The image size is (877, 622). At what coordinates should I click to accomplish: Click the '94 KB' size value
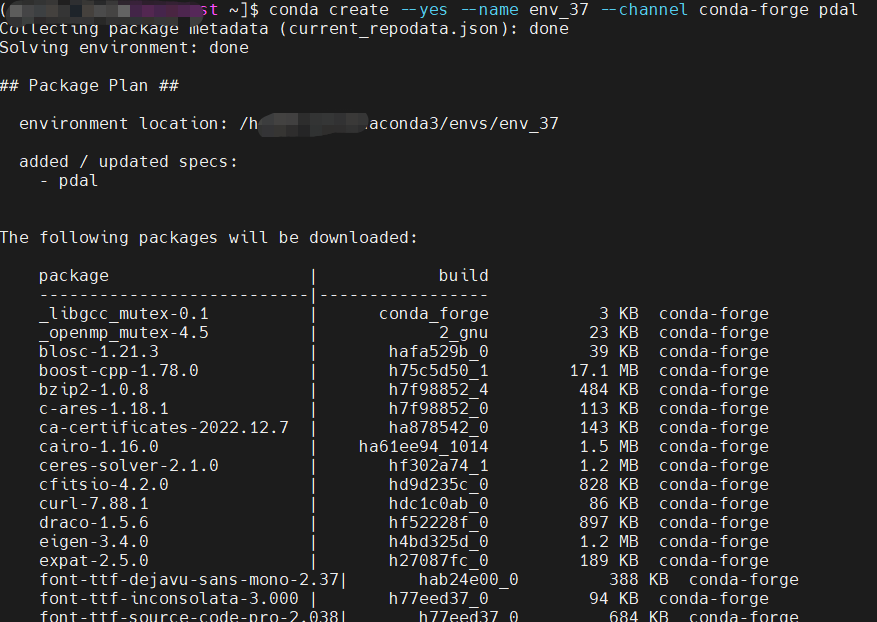[614, 599]
